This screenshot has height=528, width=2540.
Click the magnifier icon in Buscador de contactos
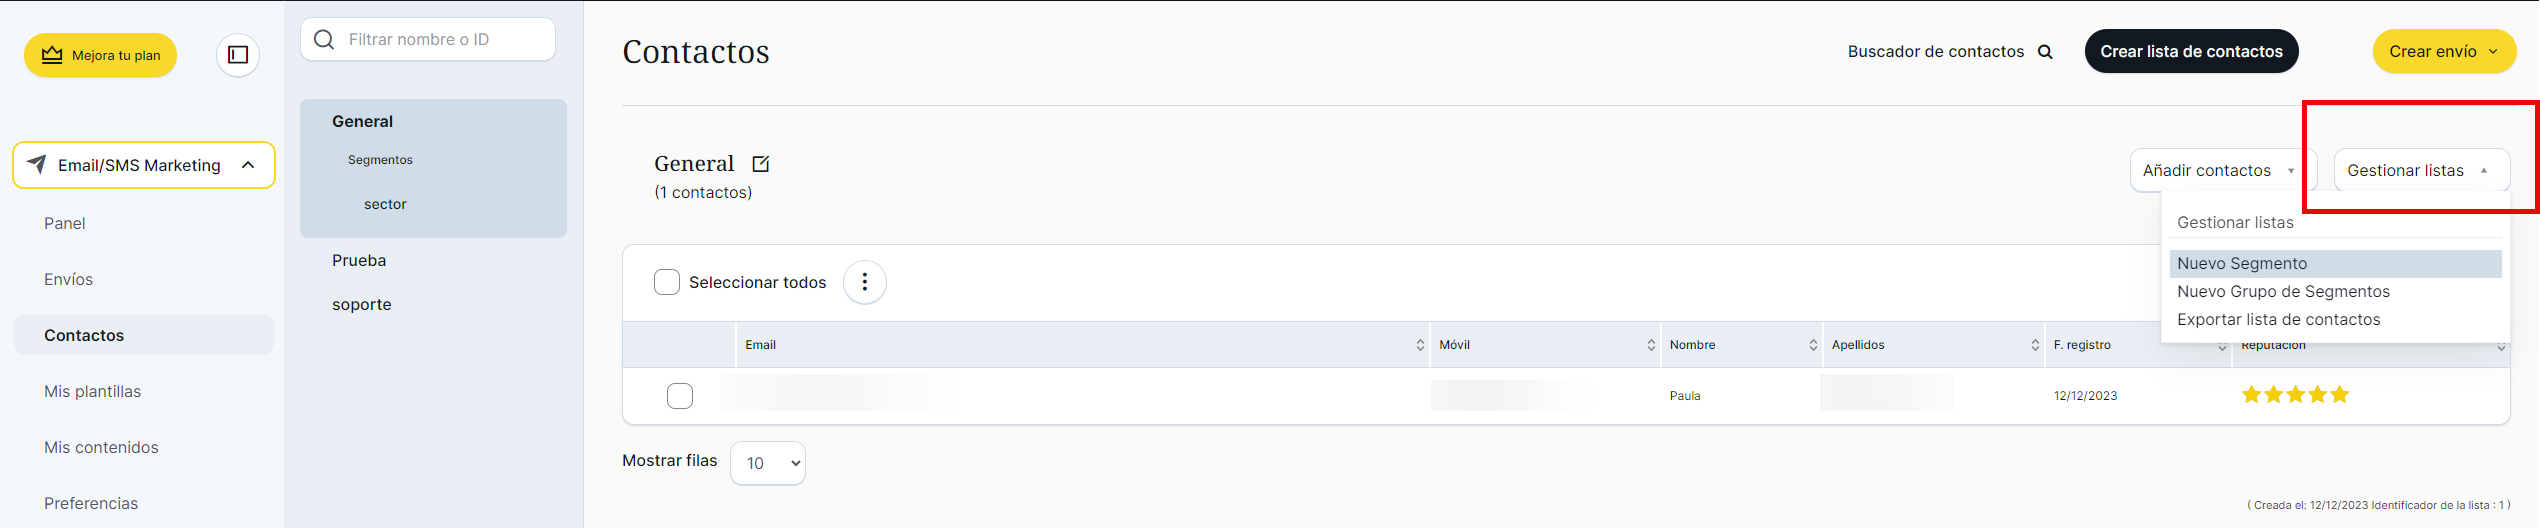(2046, 52)
